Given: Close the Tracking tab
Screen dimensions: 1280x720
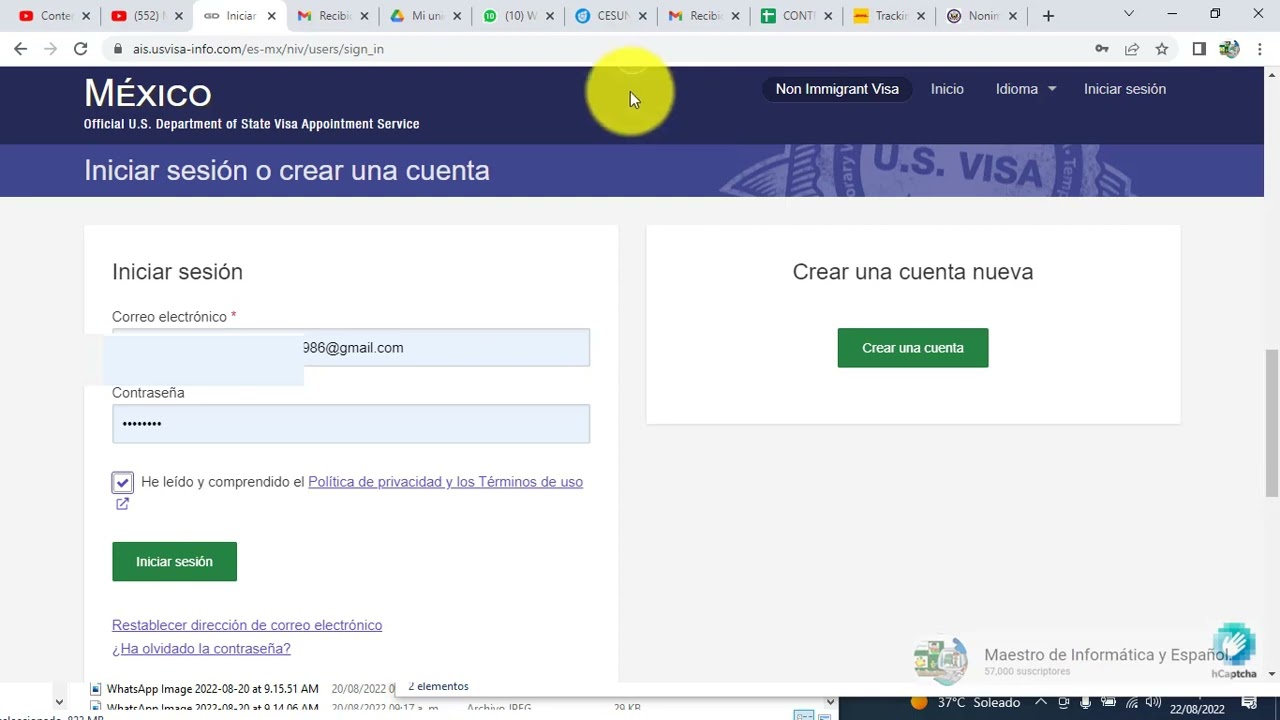Looking at the screenshot, I should [920, 16].
